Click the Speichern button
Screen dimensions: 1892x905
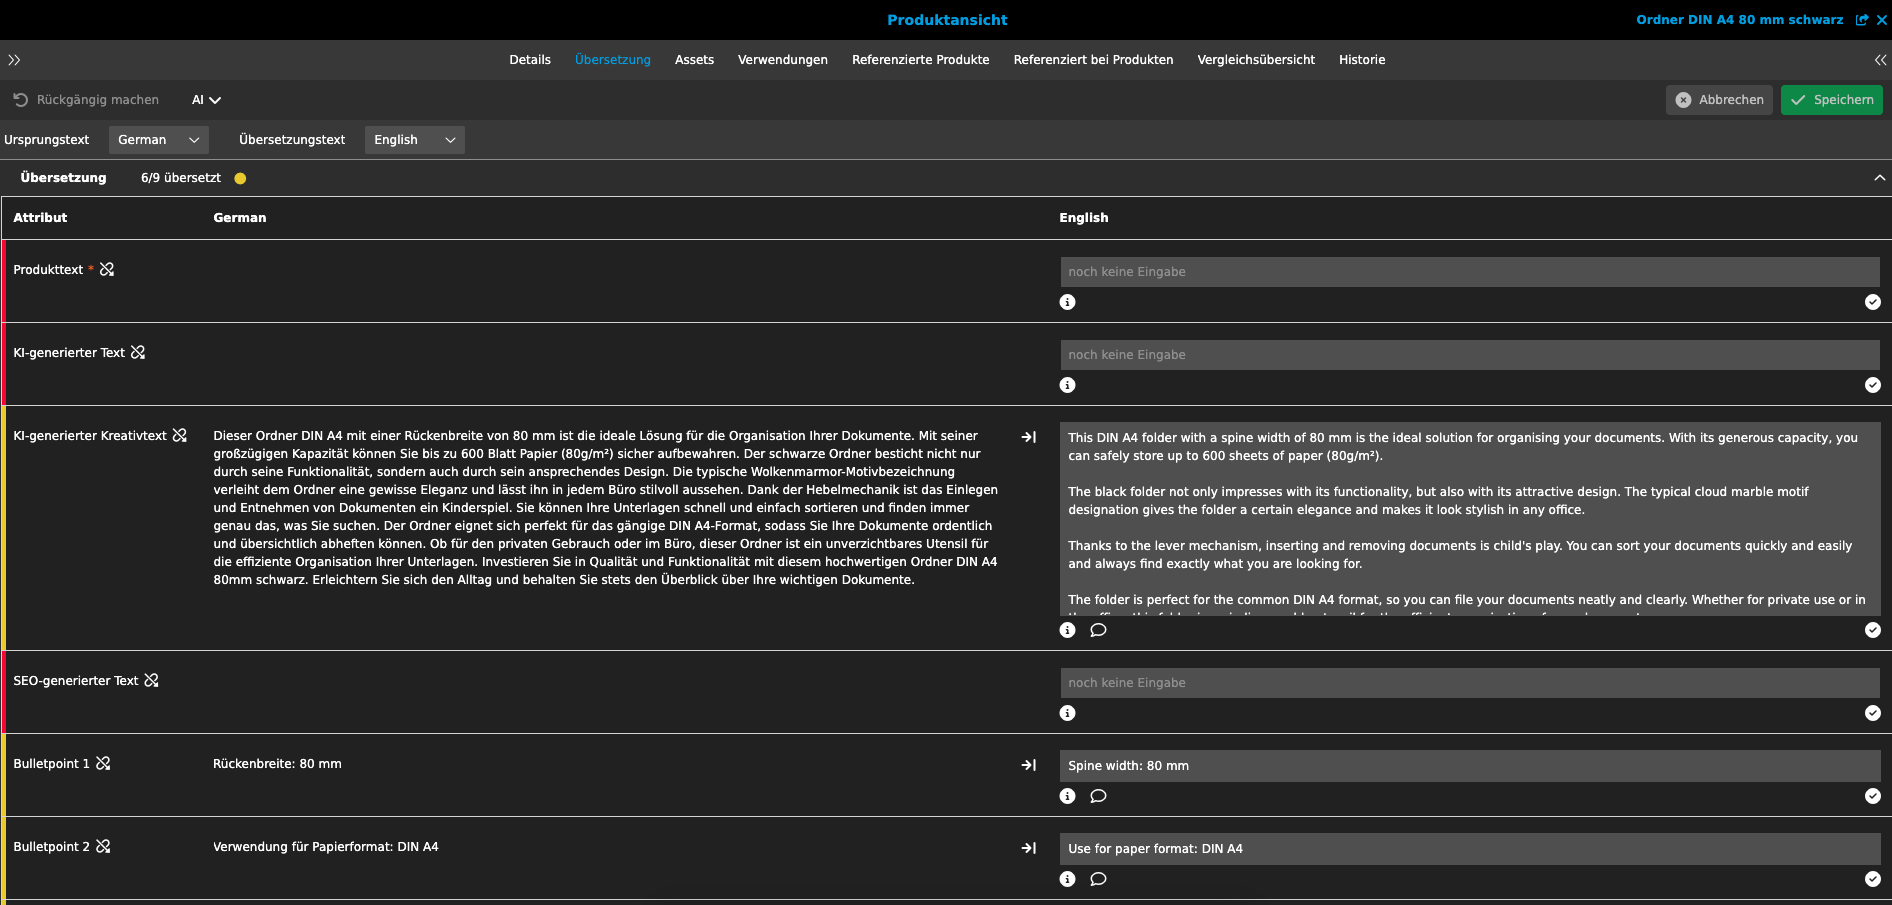coord(1831,99)
